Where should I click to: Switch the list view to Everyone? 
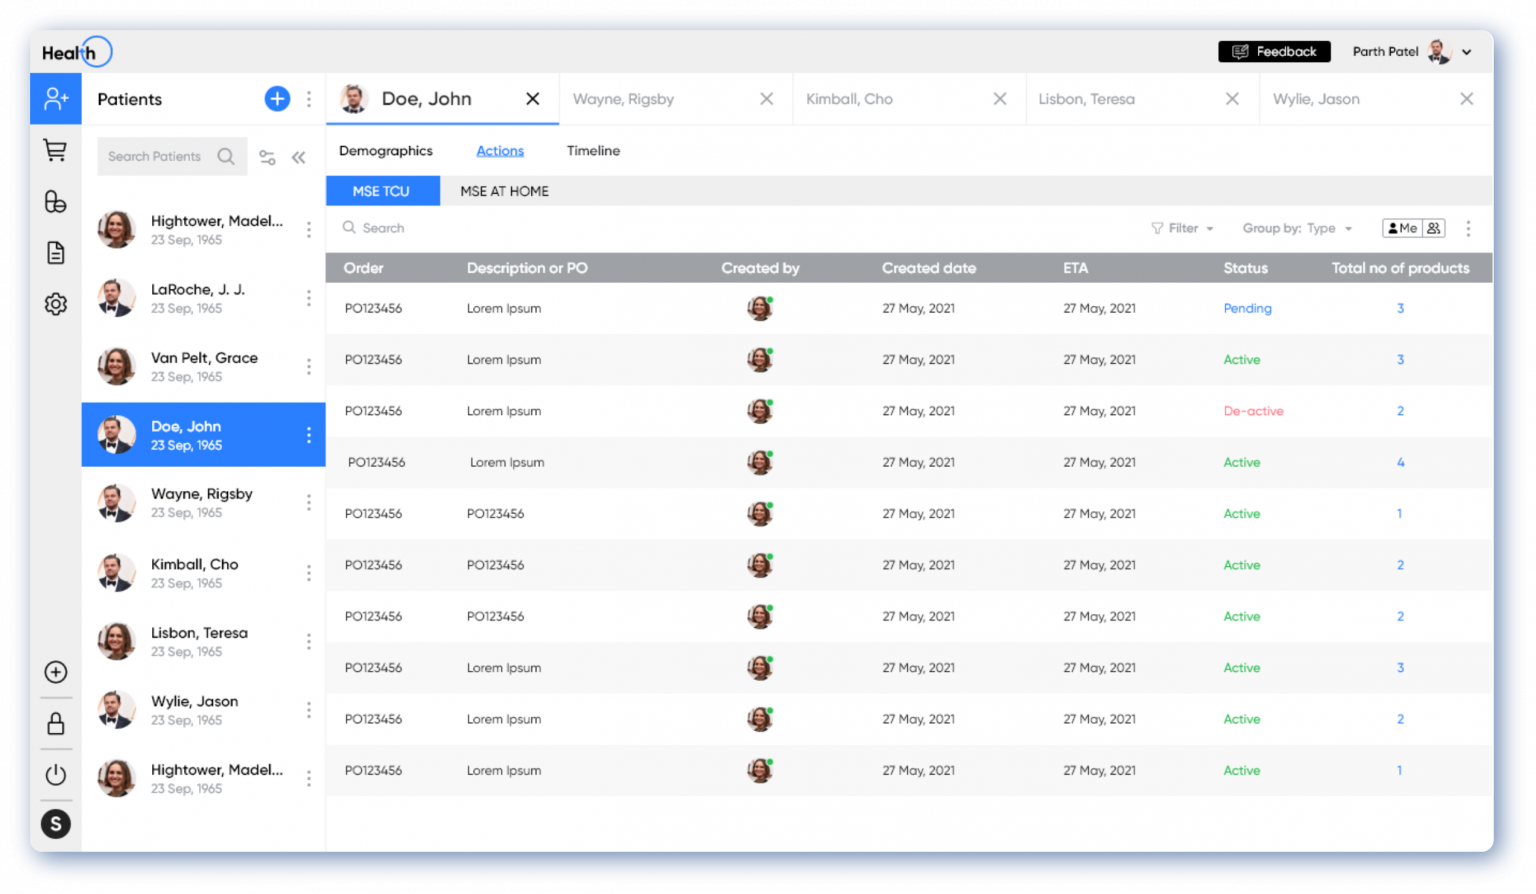(x=1434, y=228)
